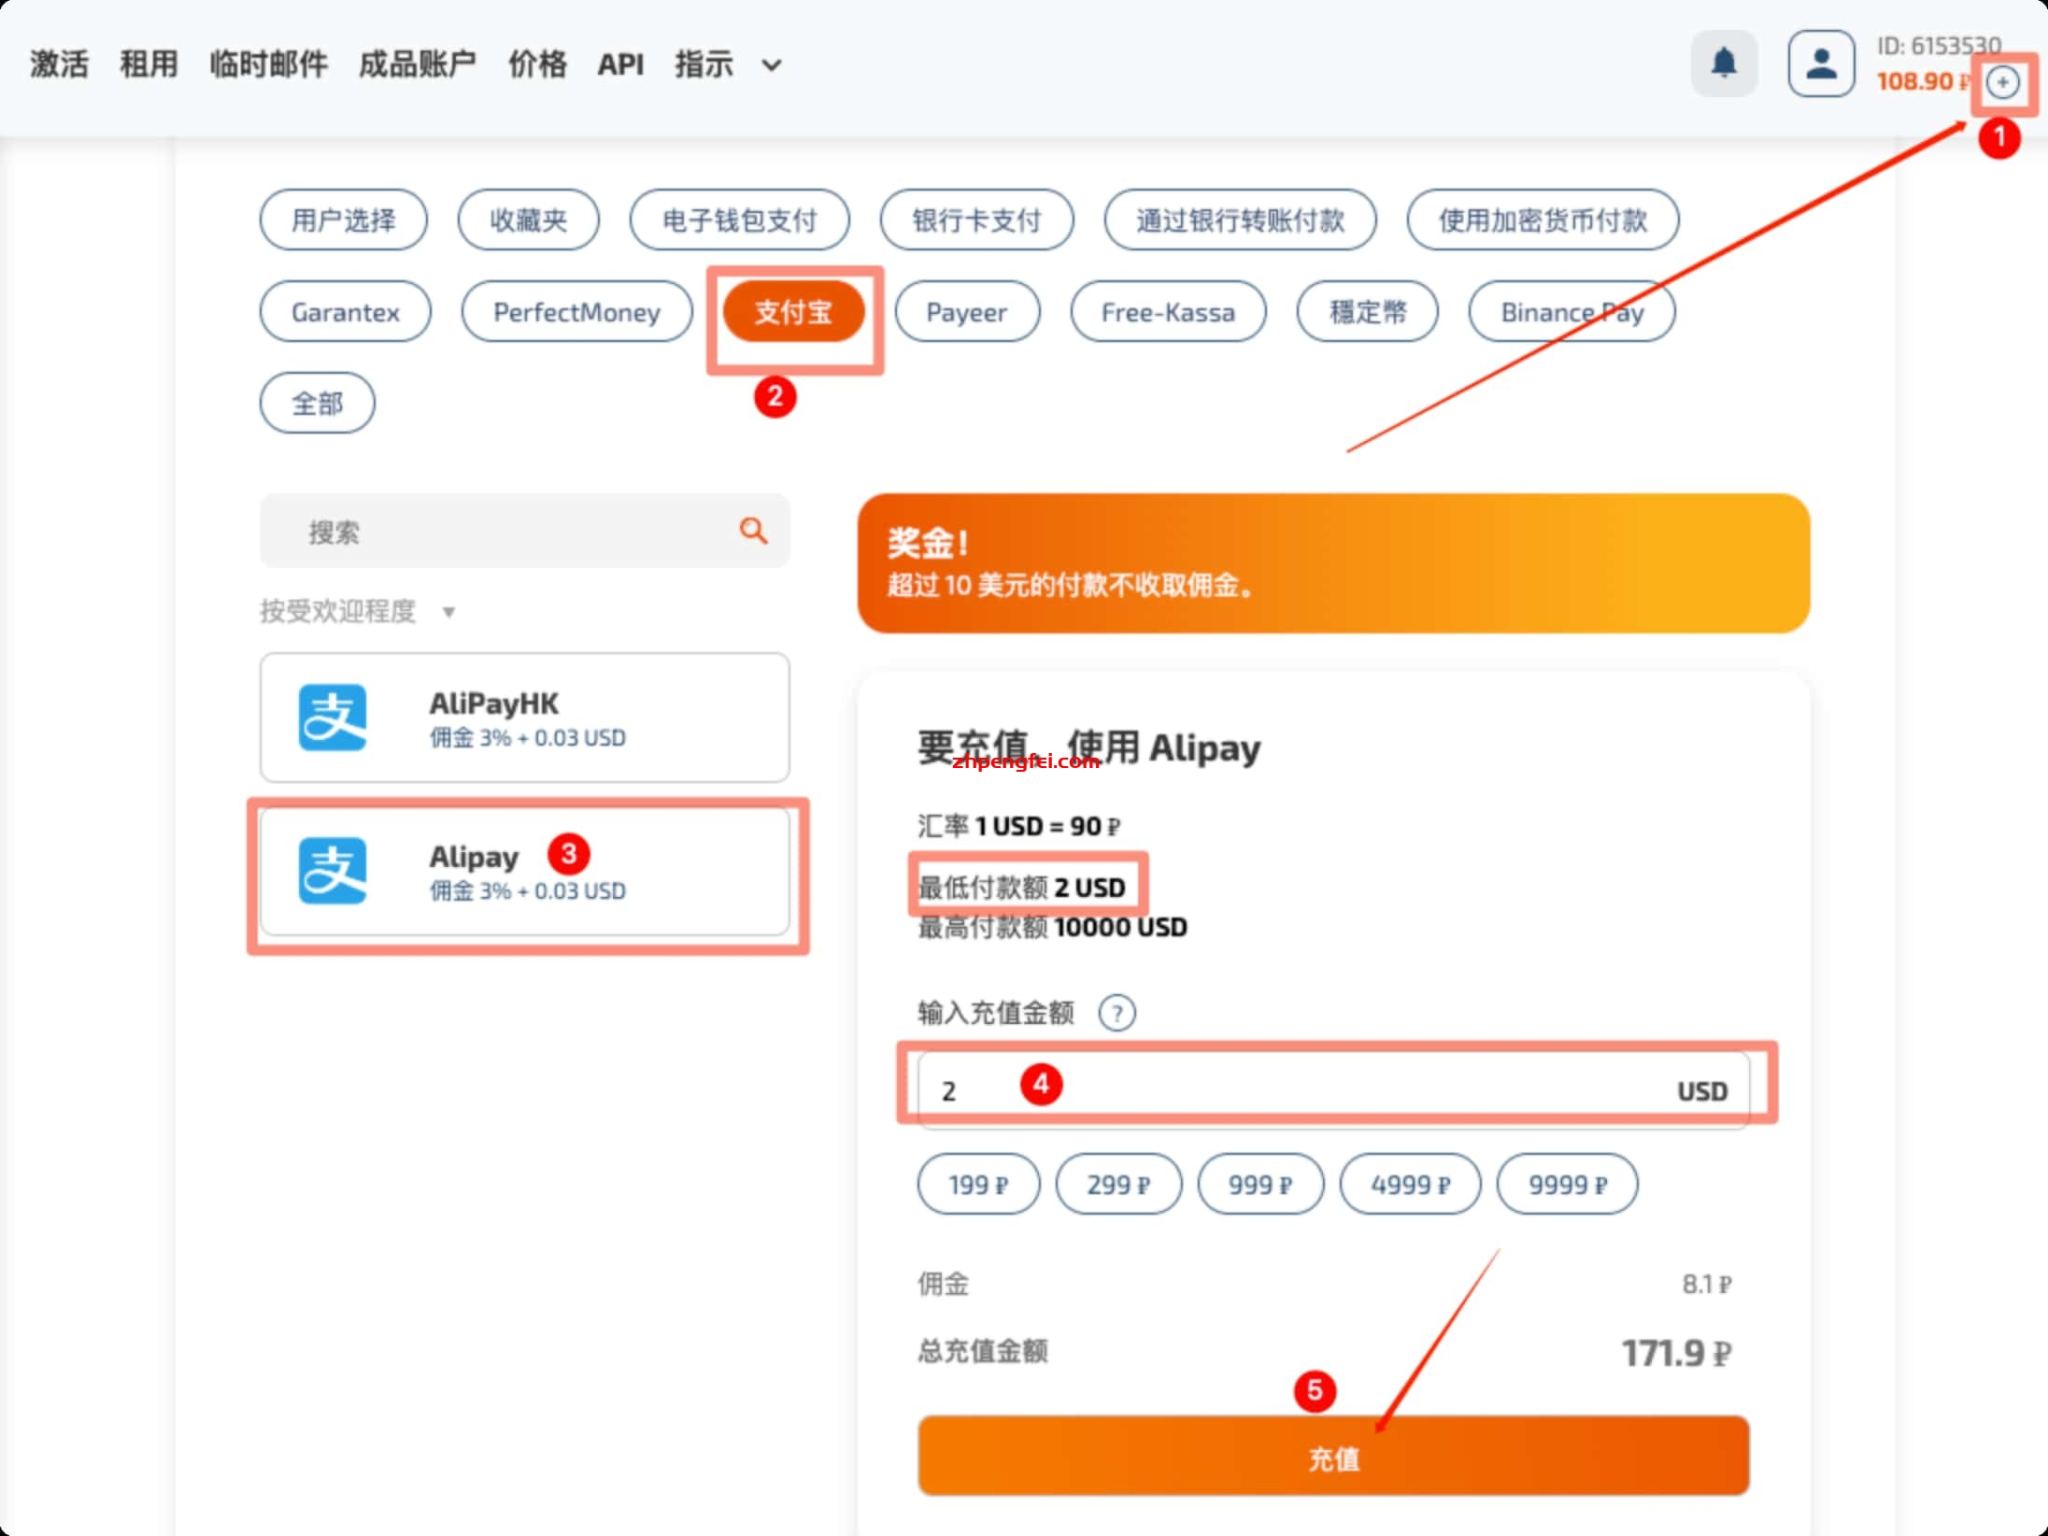Open the 租用 menu item

click(149, 65)
